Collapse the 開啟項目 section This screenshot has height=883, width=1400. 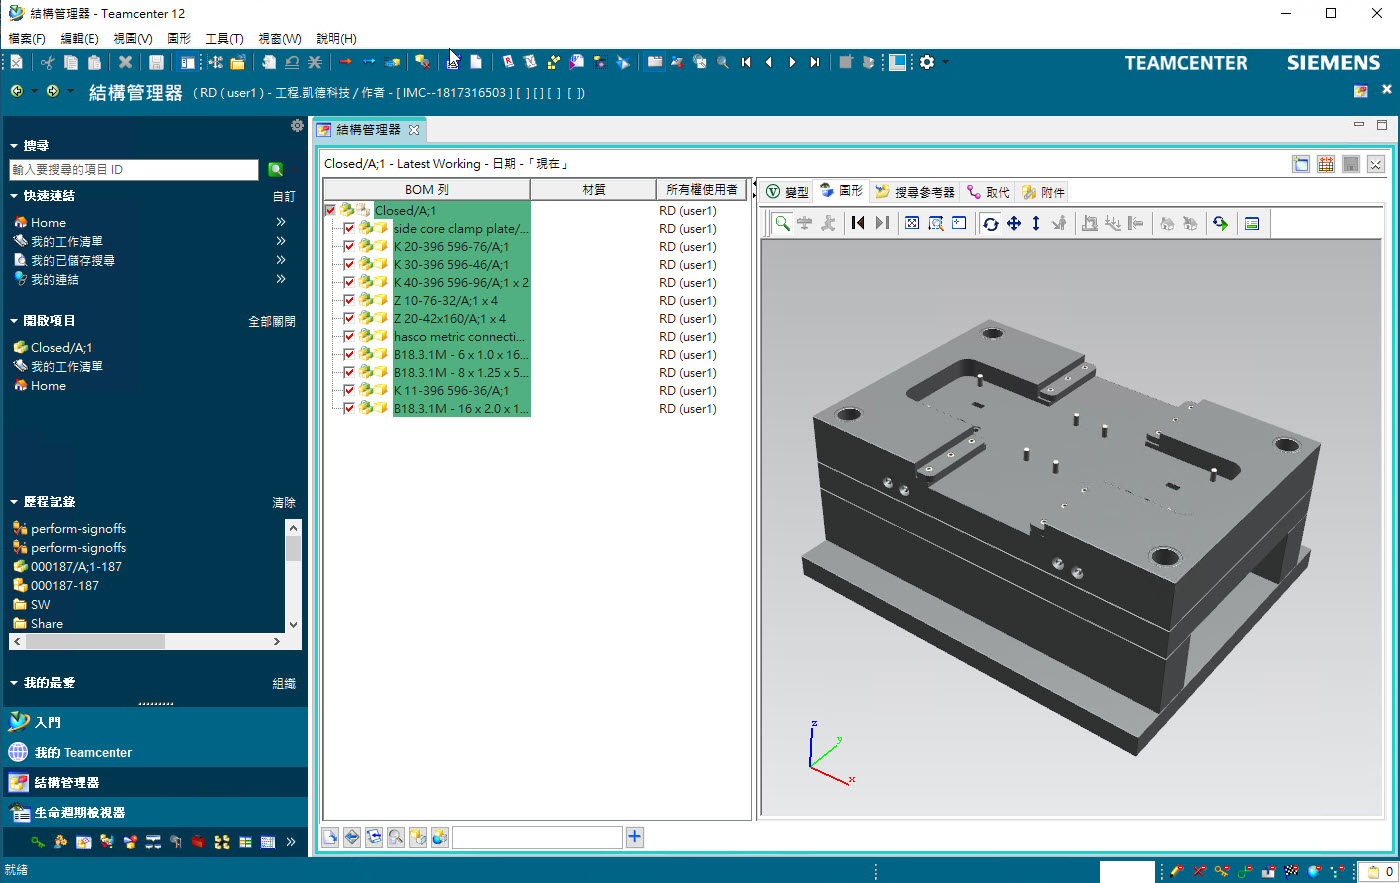click(x=14, y=321)
